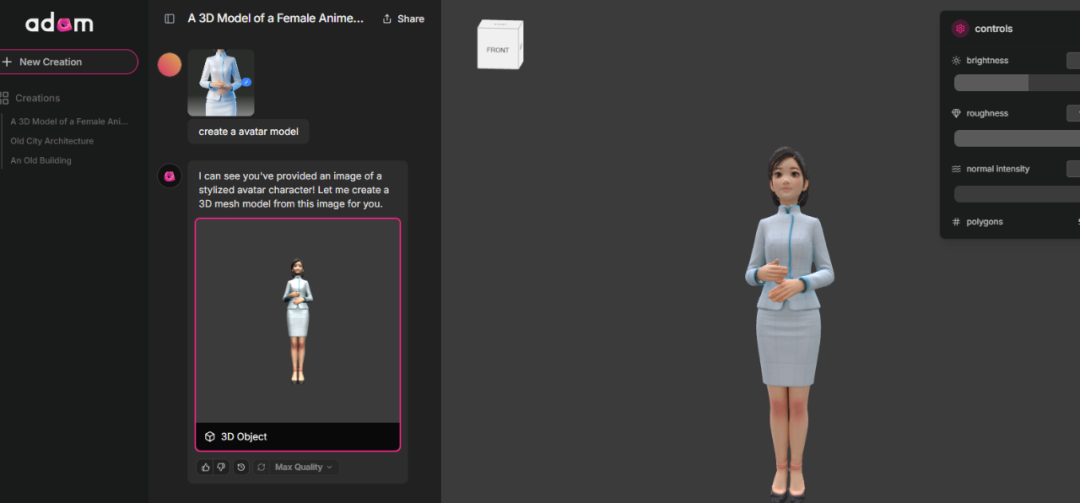Open the uploaded avatar reference image
1080x503 pixels.
coord(221,83)
